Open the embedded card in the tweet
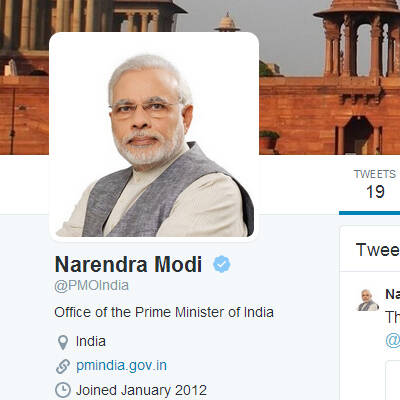400x400 pixels. coord(393,380)
